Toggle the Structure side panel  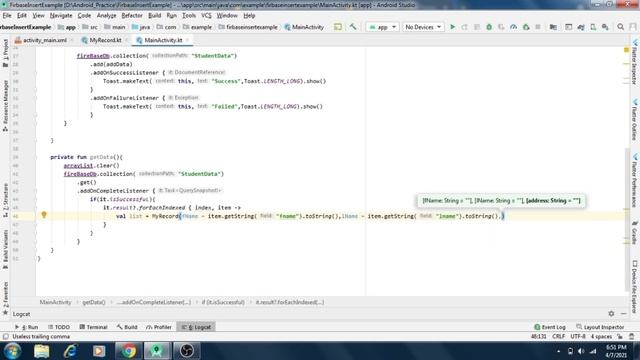5,199
